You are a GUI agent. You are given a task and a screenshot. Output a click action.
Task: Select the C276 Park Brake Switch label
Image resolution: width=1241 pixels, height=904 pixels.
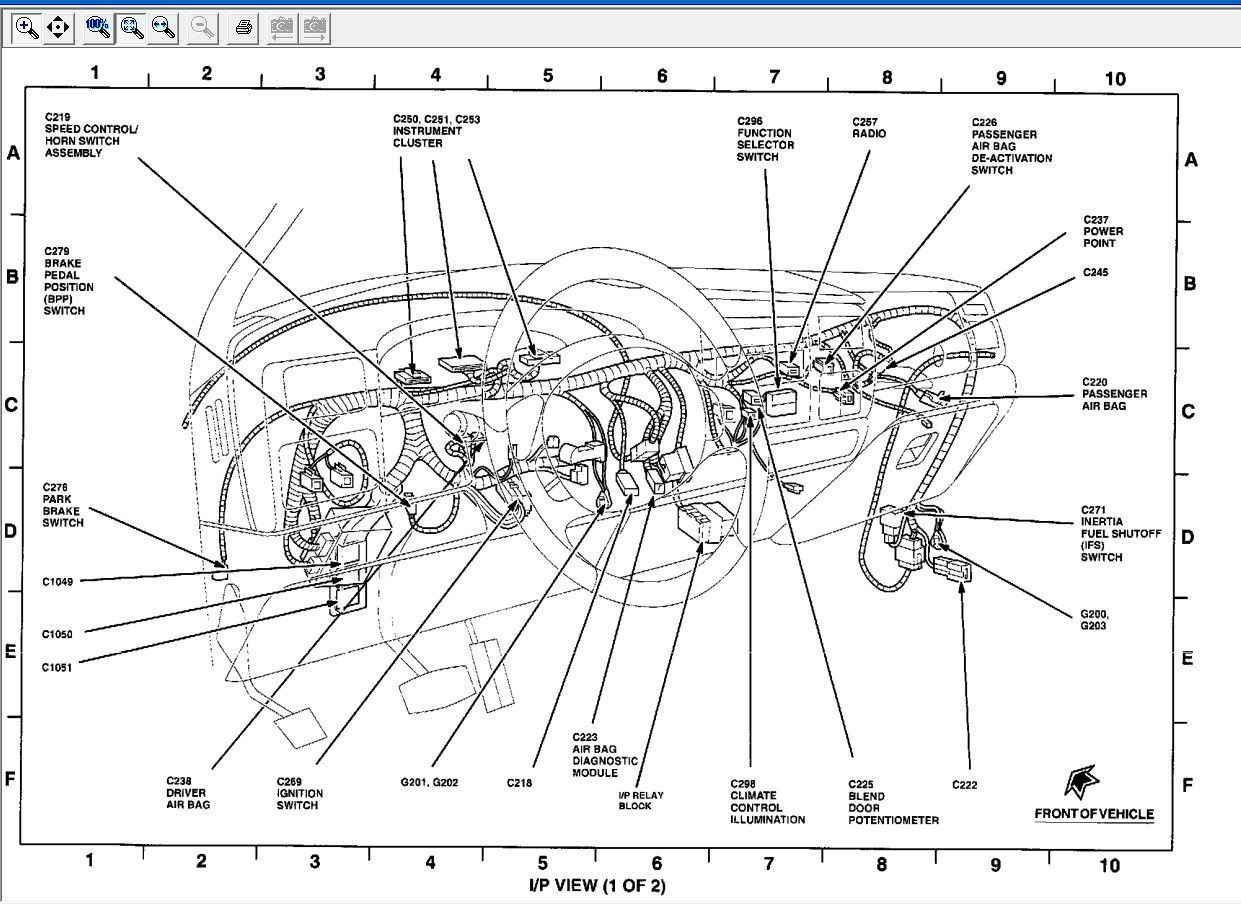click(x=62, y=505)
